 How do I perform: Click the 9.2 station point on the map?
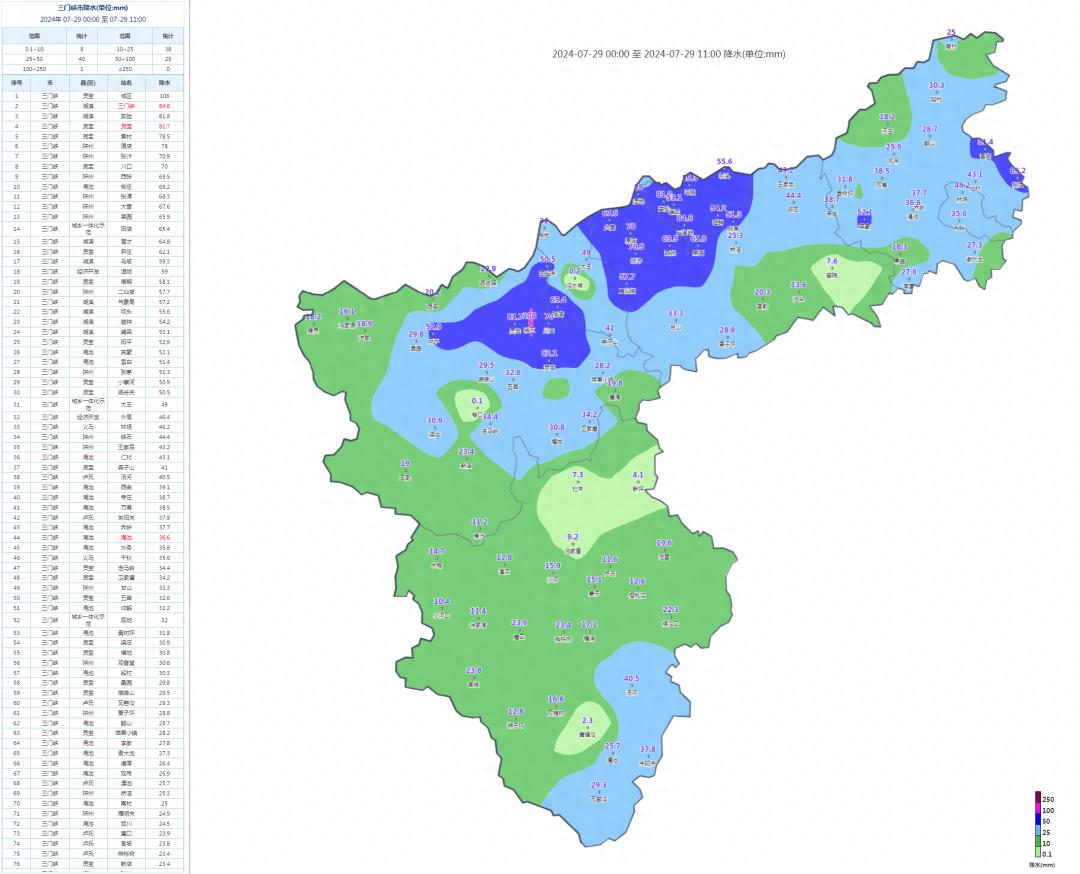[573, 543]
